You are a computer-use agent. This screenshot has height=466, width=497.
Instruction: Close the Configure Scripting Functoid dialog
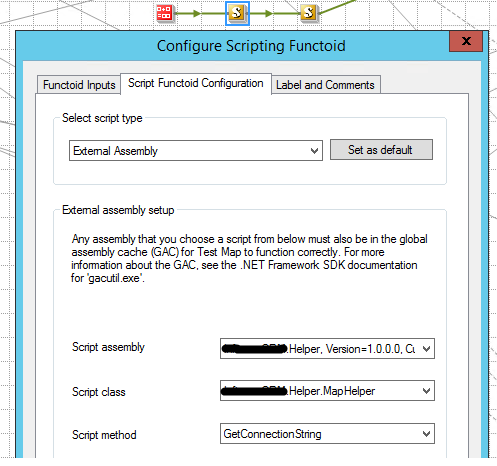(466, 41)
